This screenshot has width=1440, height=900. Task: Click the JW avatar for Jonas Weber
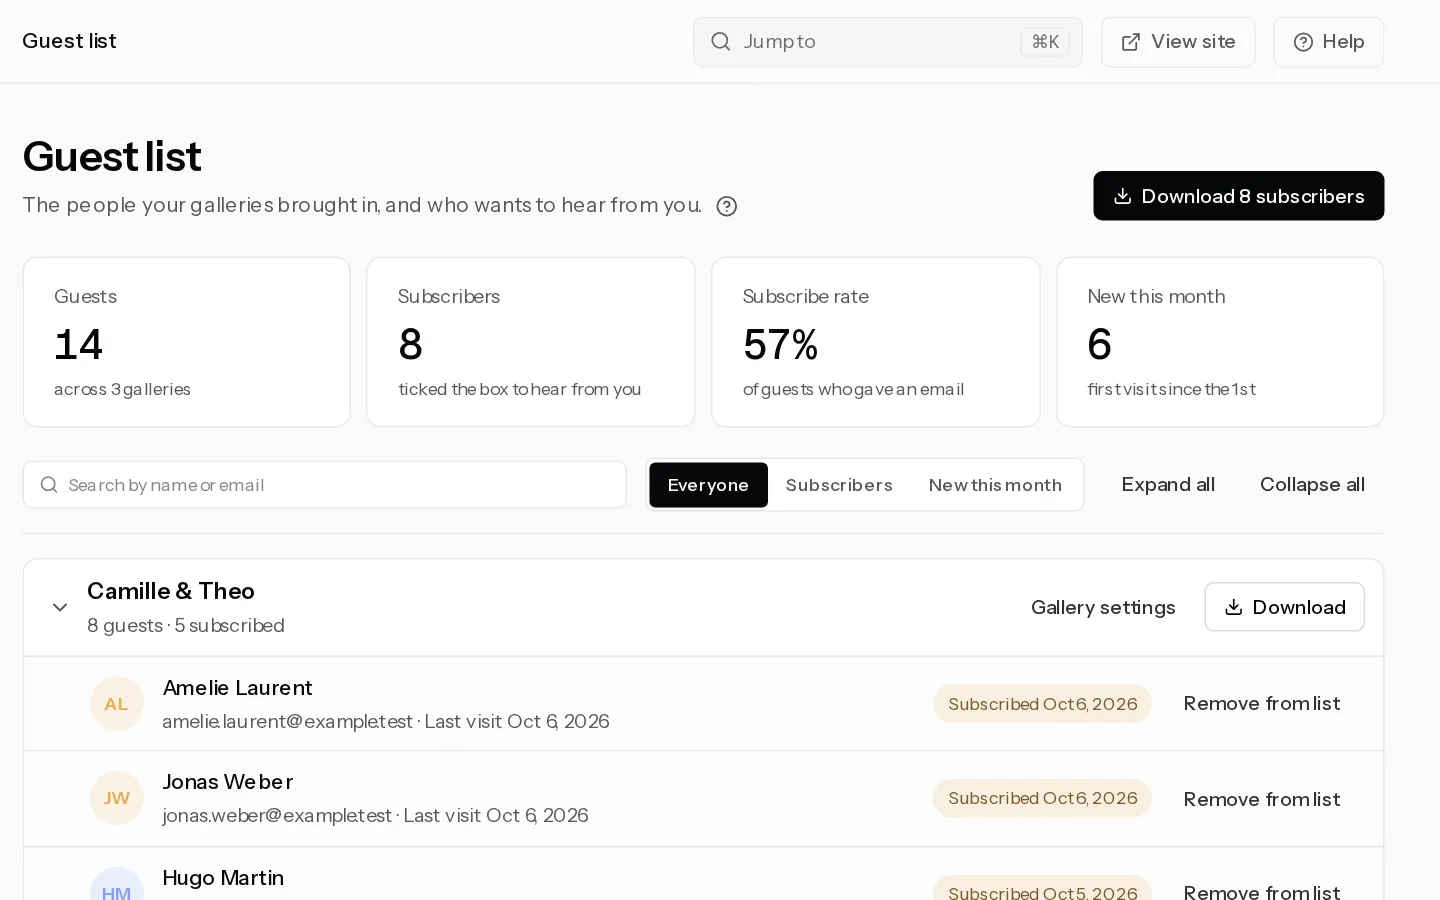click(117, 798)
